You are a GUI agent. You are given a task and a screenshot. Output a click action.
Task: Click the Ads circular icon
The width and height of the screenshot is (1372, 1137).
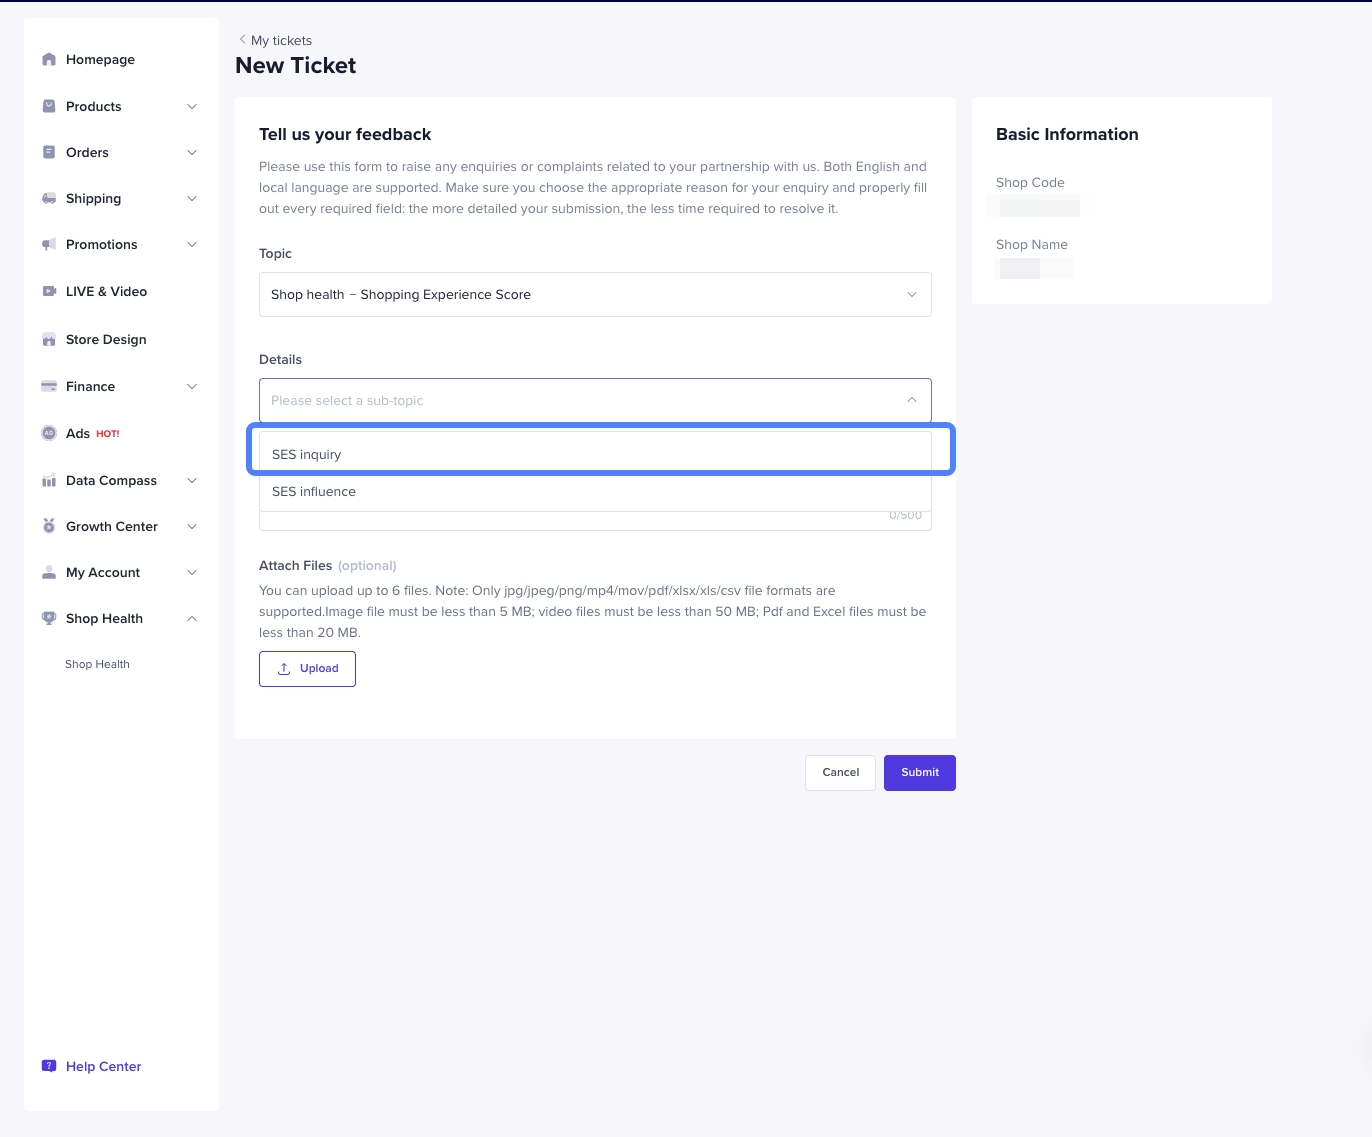pos(49,434)
